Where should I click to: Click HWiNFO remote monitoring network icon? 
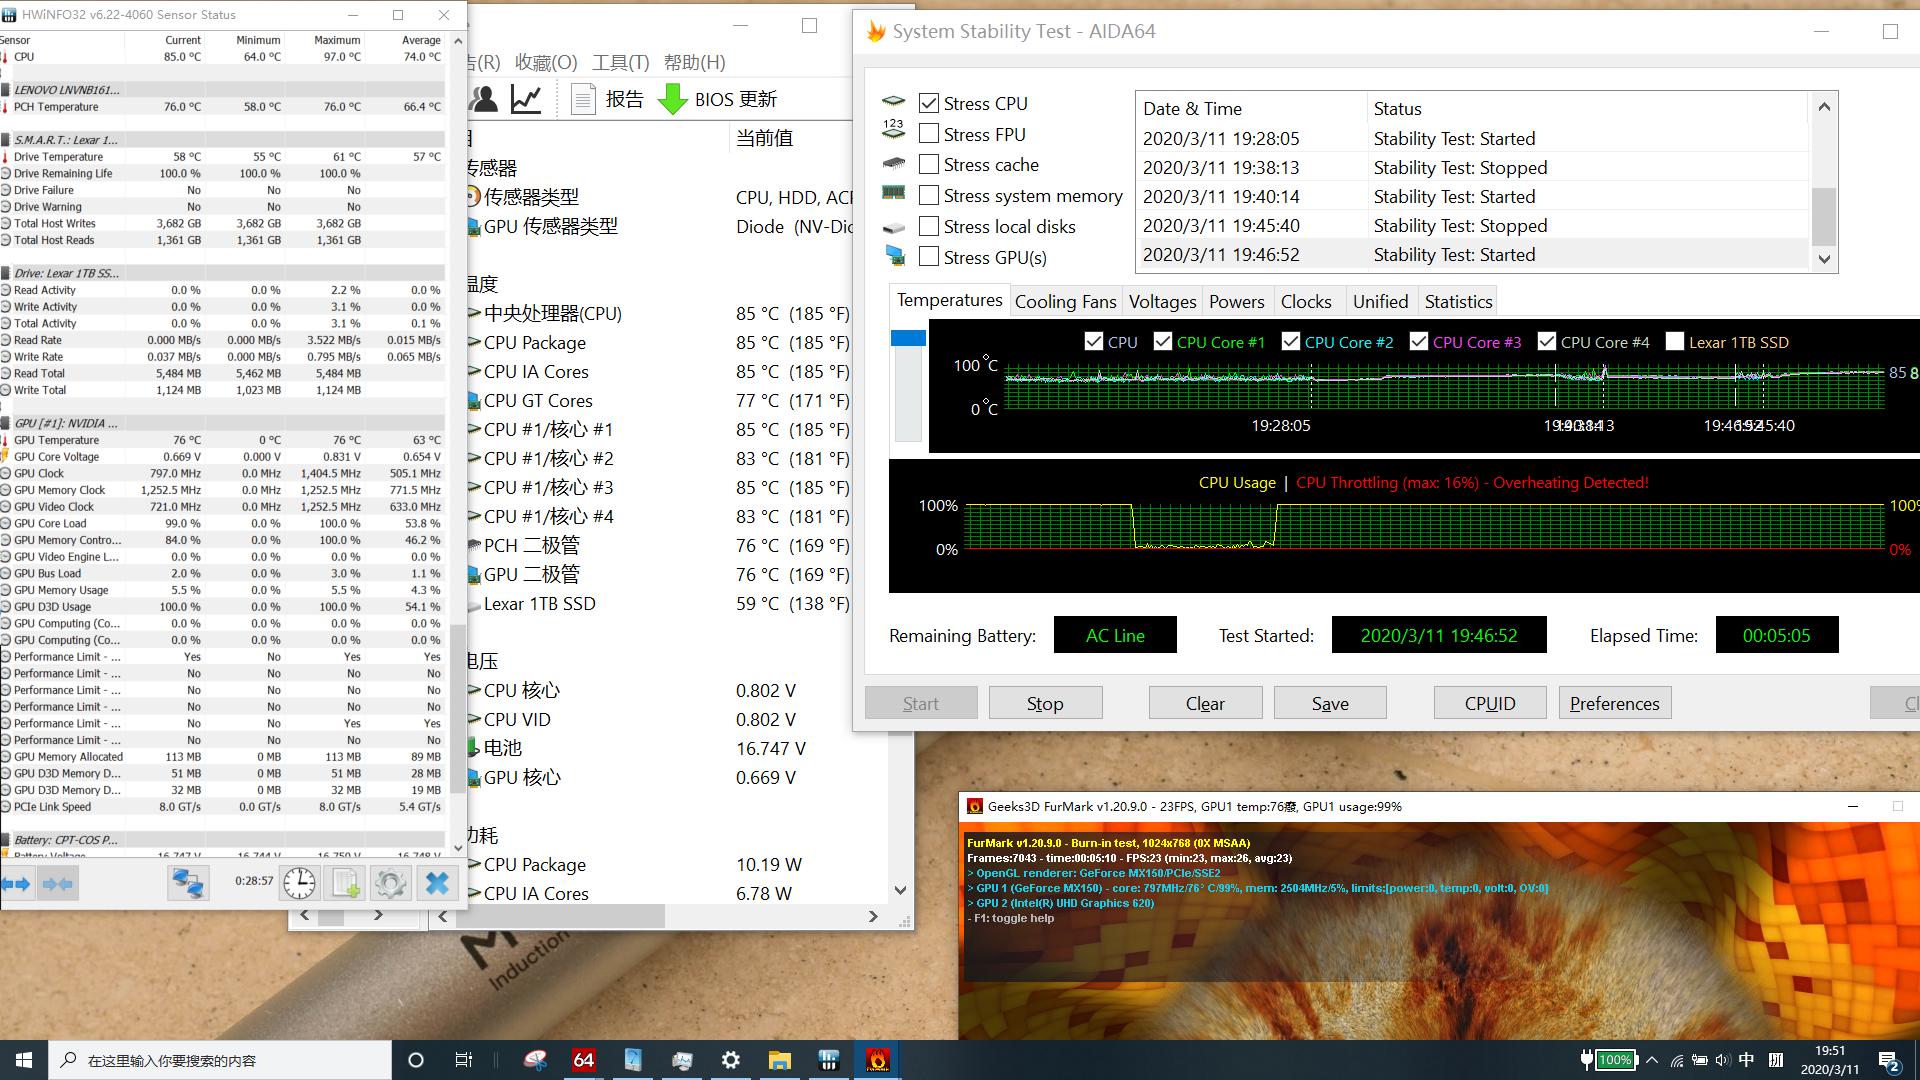click(187, 884)
